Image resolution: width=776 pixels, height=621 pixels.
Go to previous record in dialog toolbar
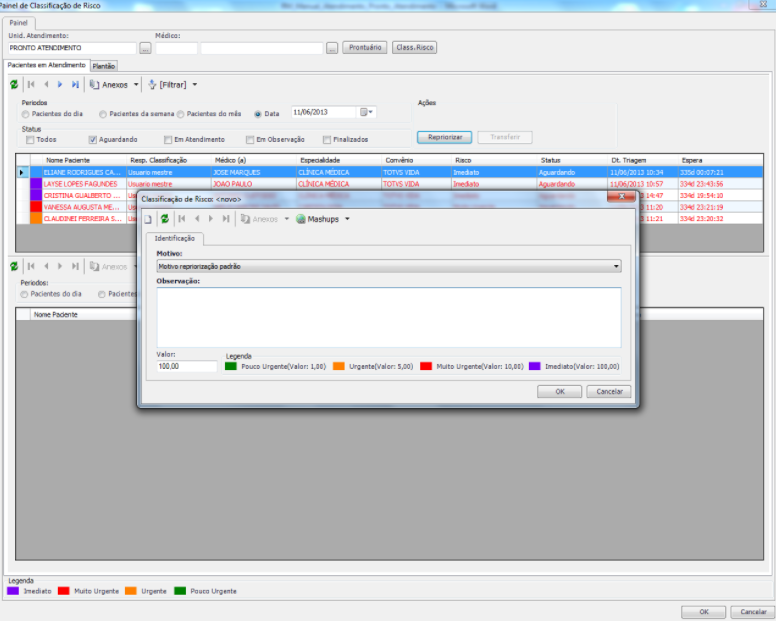point(197,219)
